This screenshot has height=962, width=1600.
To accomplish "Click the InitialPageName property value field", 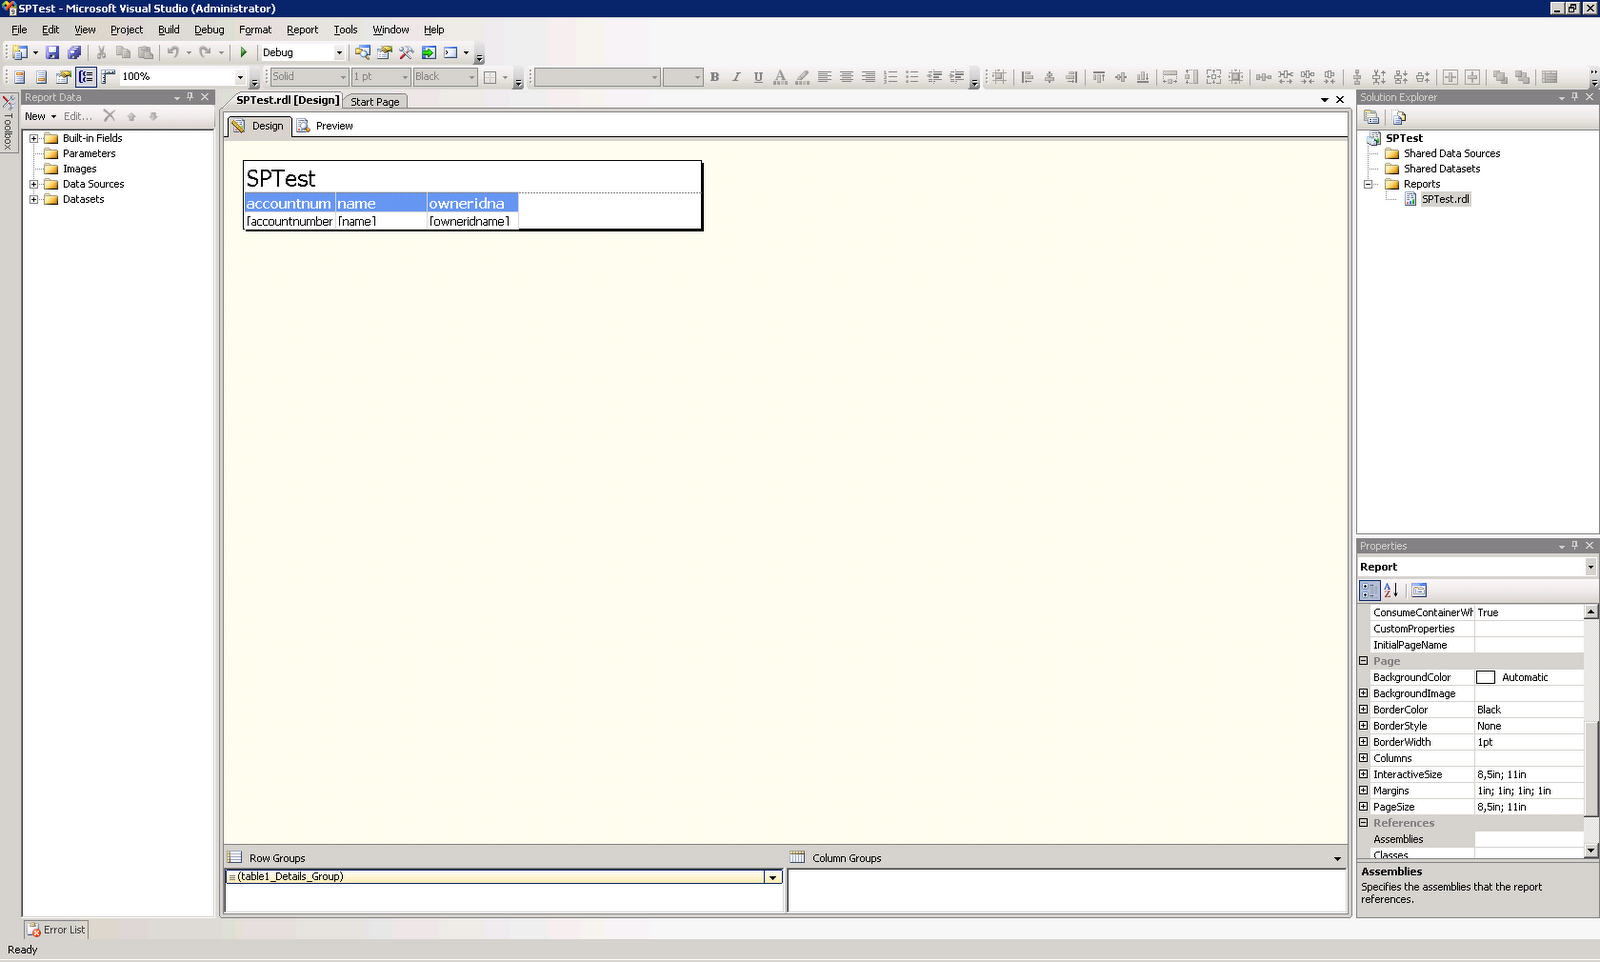I will (1529, 645).
